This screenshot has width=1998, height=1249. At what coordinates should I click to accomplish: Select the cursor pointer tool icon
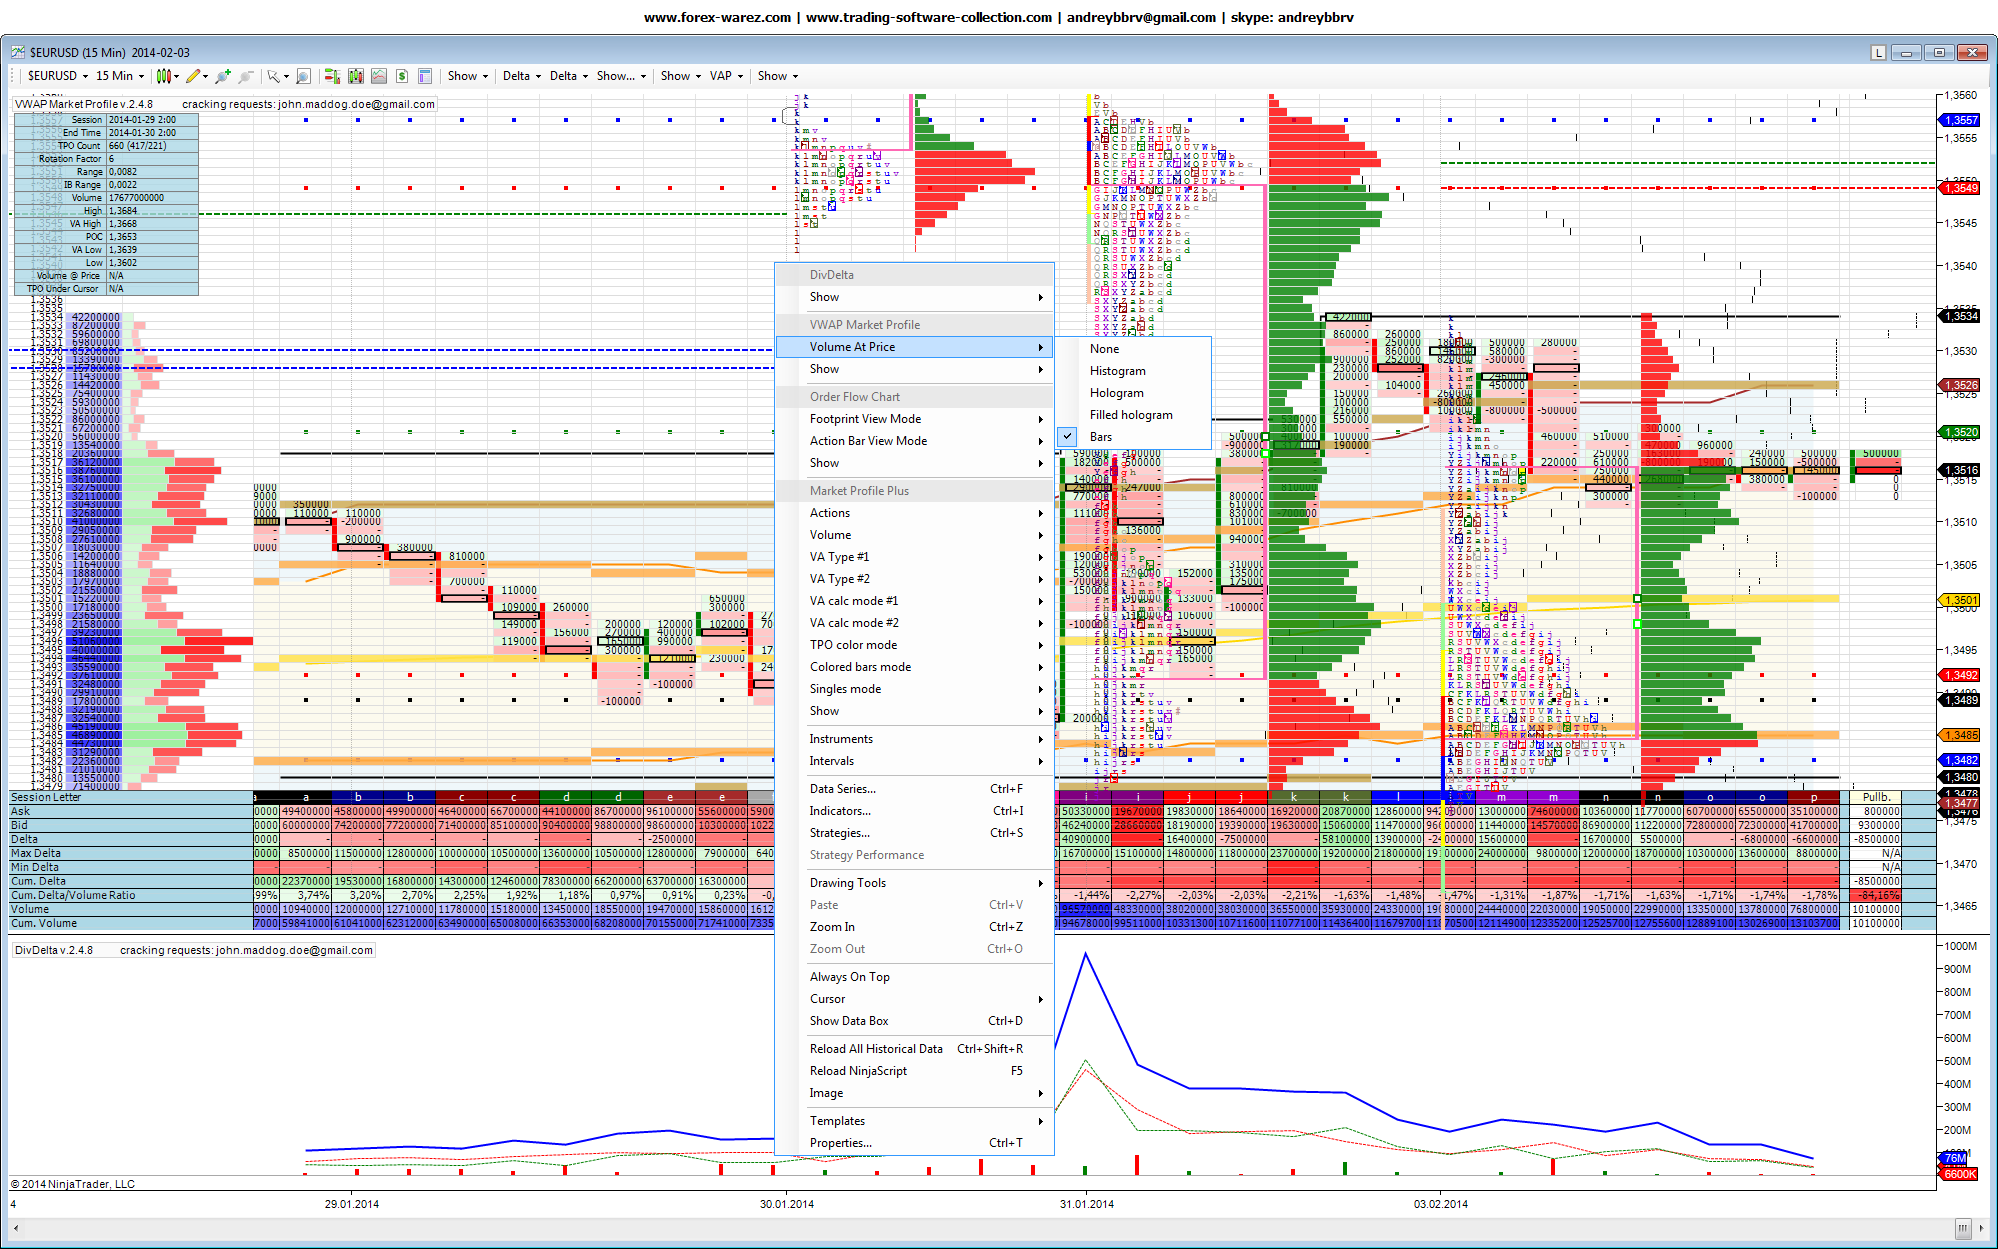click(274, 76)
